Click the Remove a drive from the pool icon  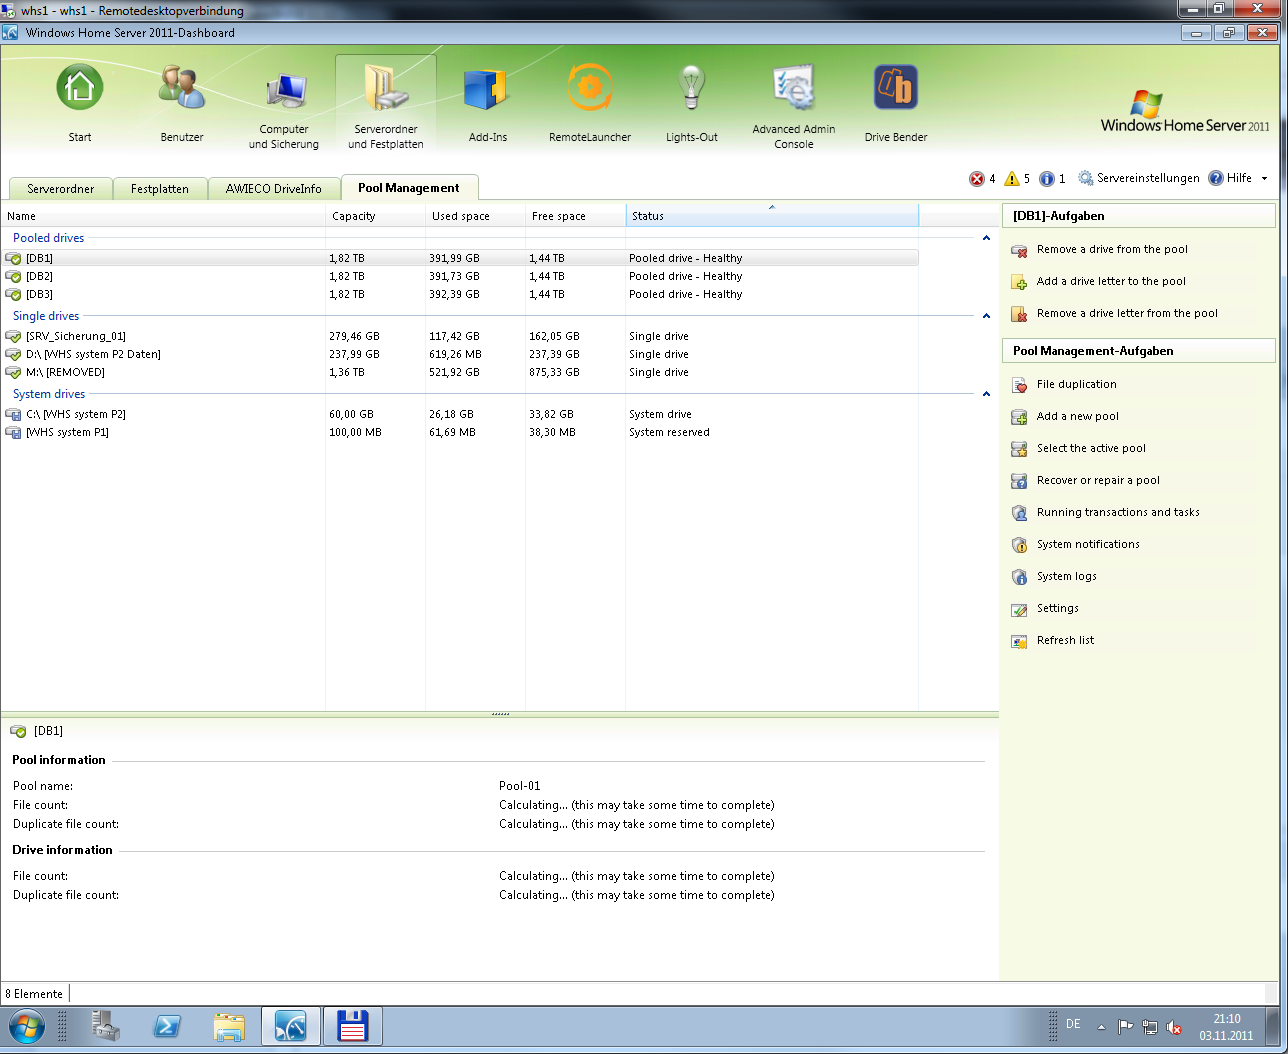1019,250
